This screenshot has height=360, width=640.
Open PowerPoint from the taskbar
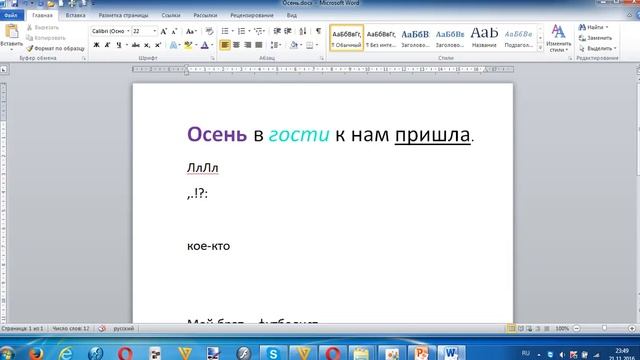click(421, 353)
